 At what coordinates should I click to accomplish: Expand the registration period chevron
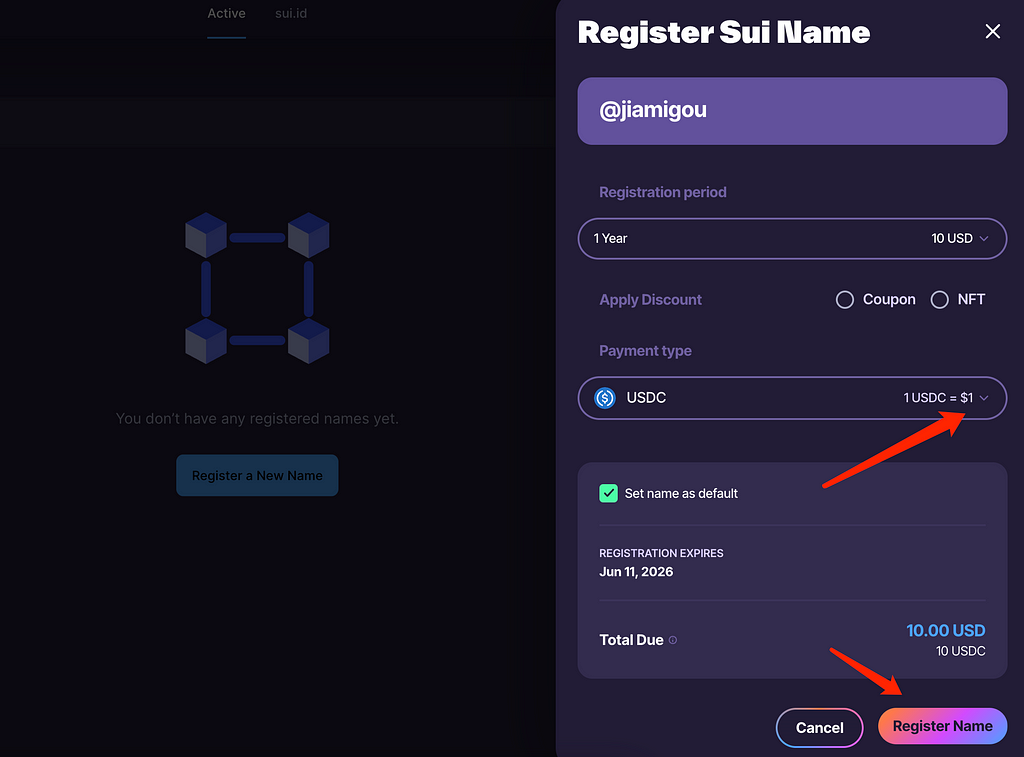984,239
